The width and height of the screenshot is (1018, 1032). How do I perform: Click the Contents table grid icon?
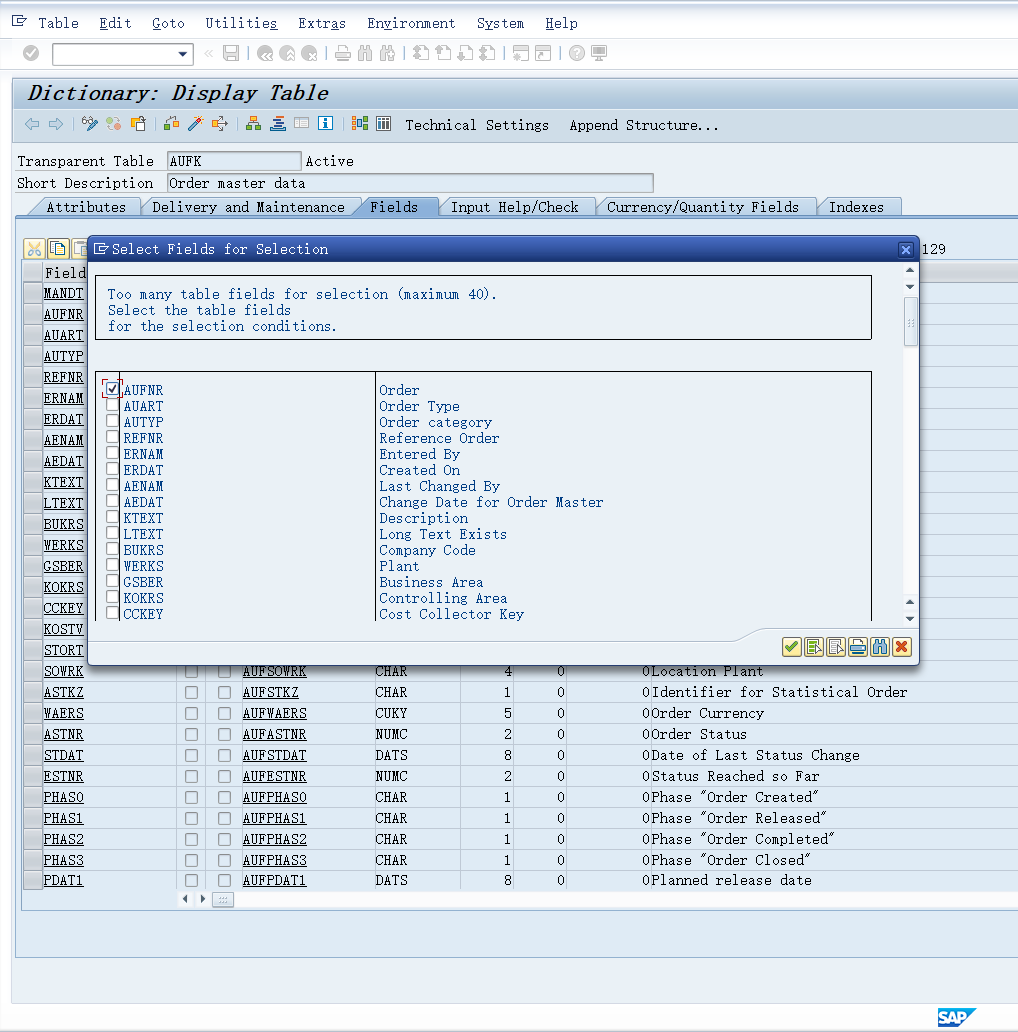pyautogui.click(x=384, y=124)
